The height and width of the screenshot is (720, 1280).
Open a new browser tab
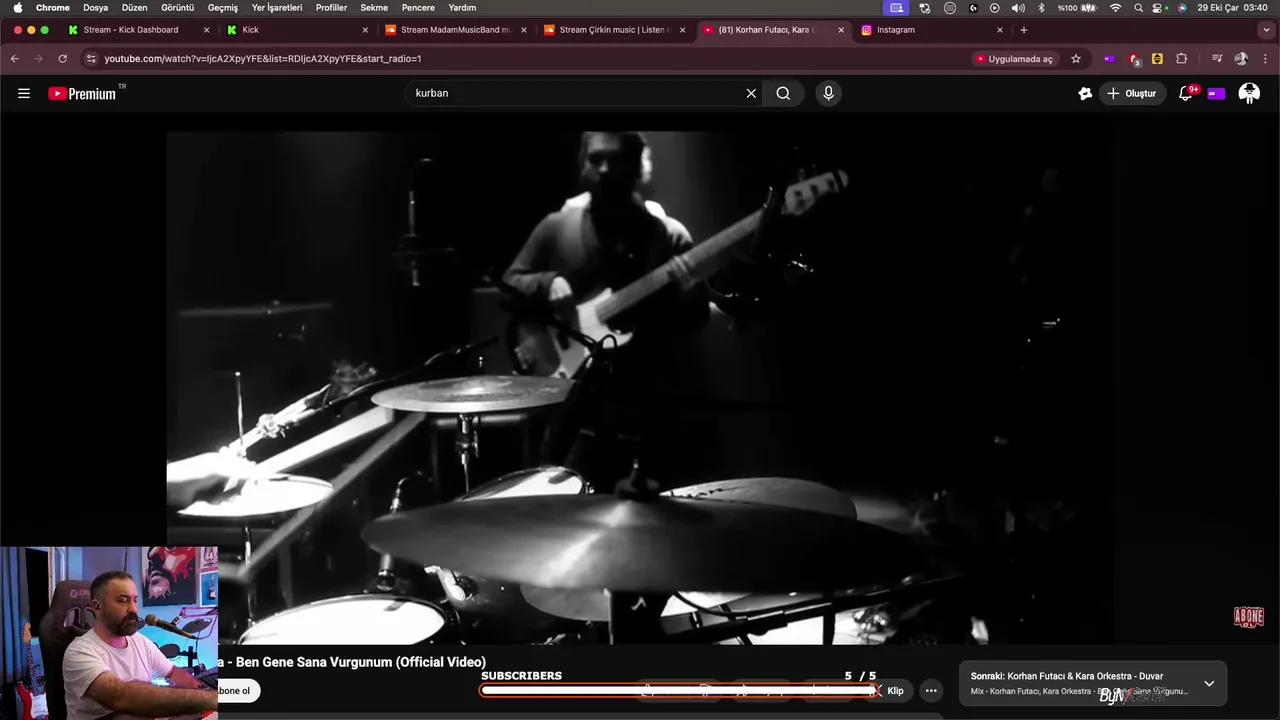click(x=1023, y=30)
